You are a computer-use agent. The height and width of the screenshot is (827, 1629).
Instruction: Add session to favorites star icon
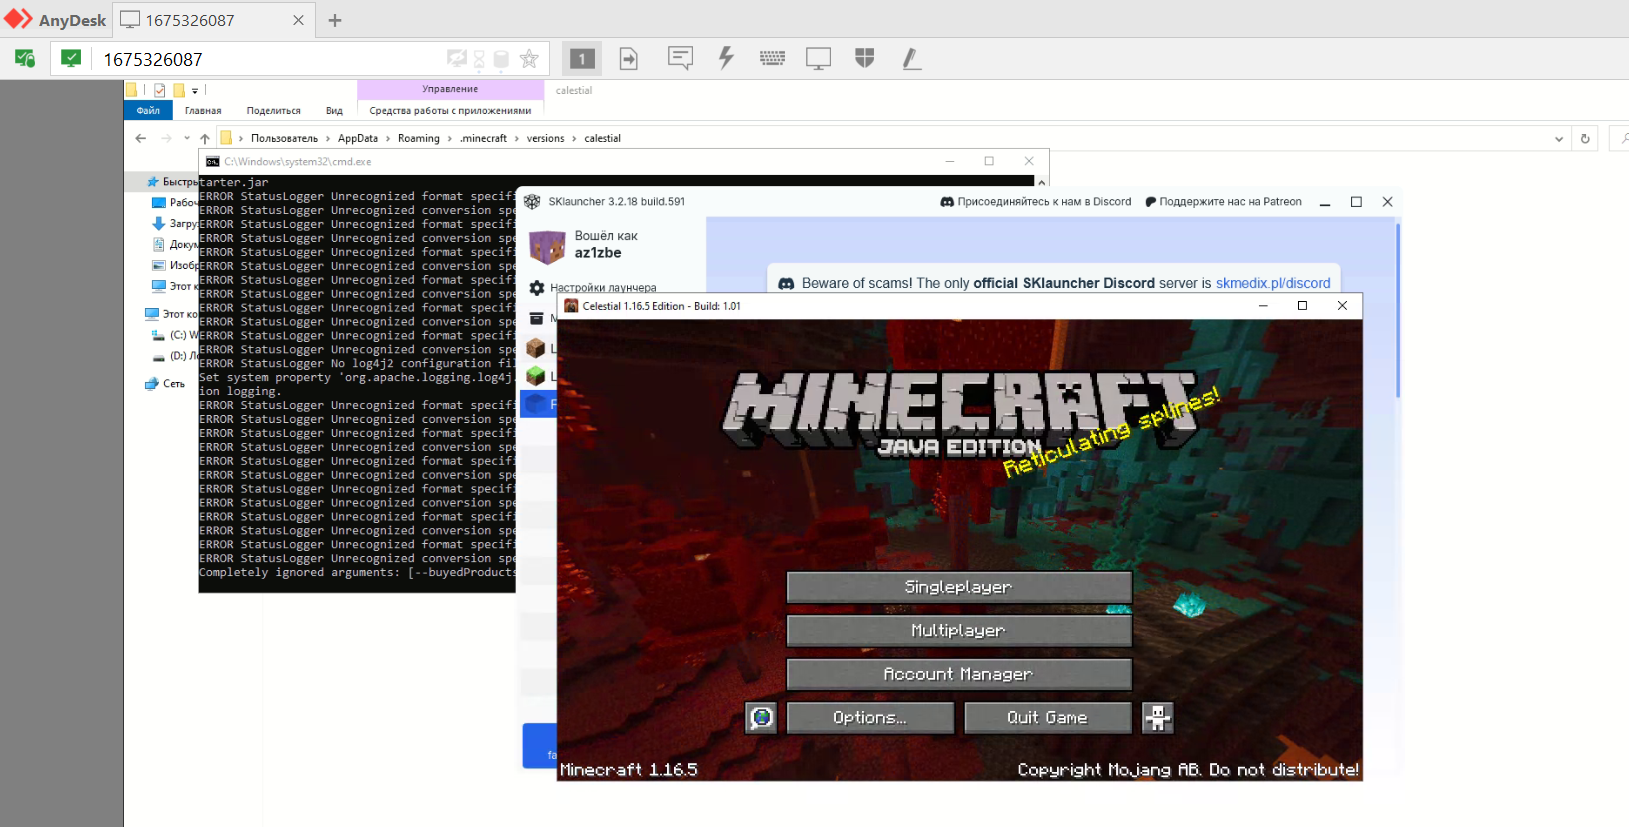(x=529, y=59)
